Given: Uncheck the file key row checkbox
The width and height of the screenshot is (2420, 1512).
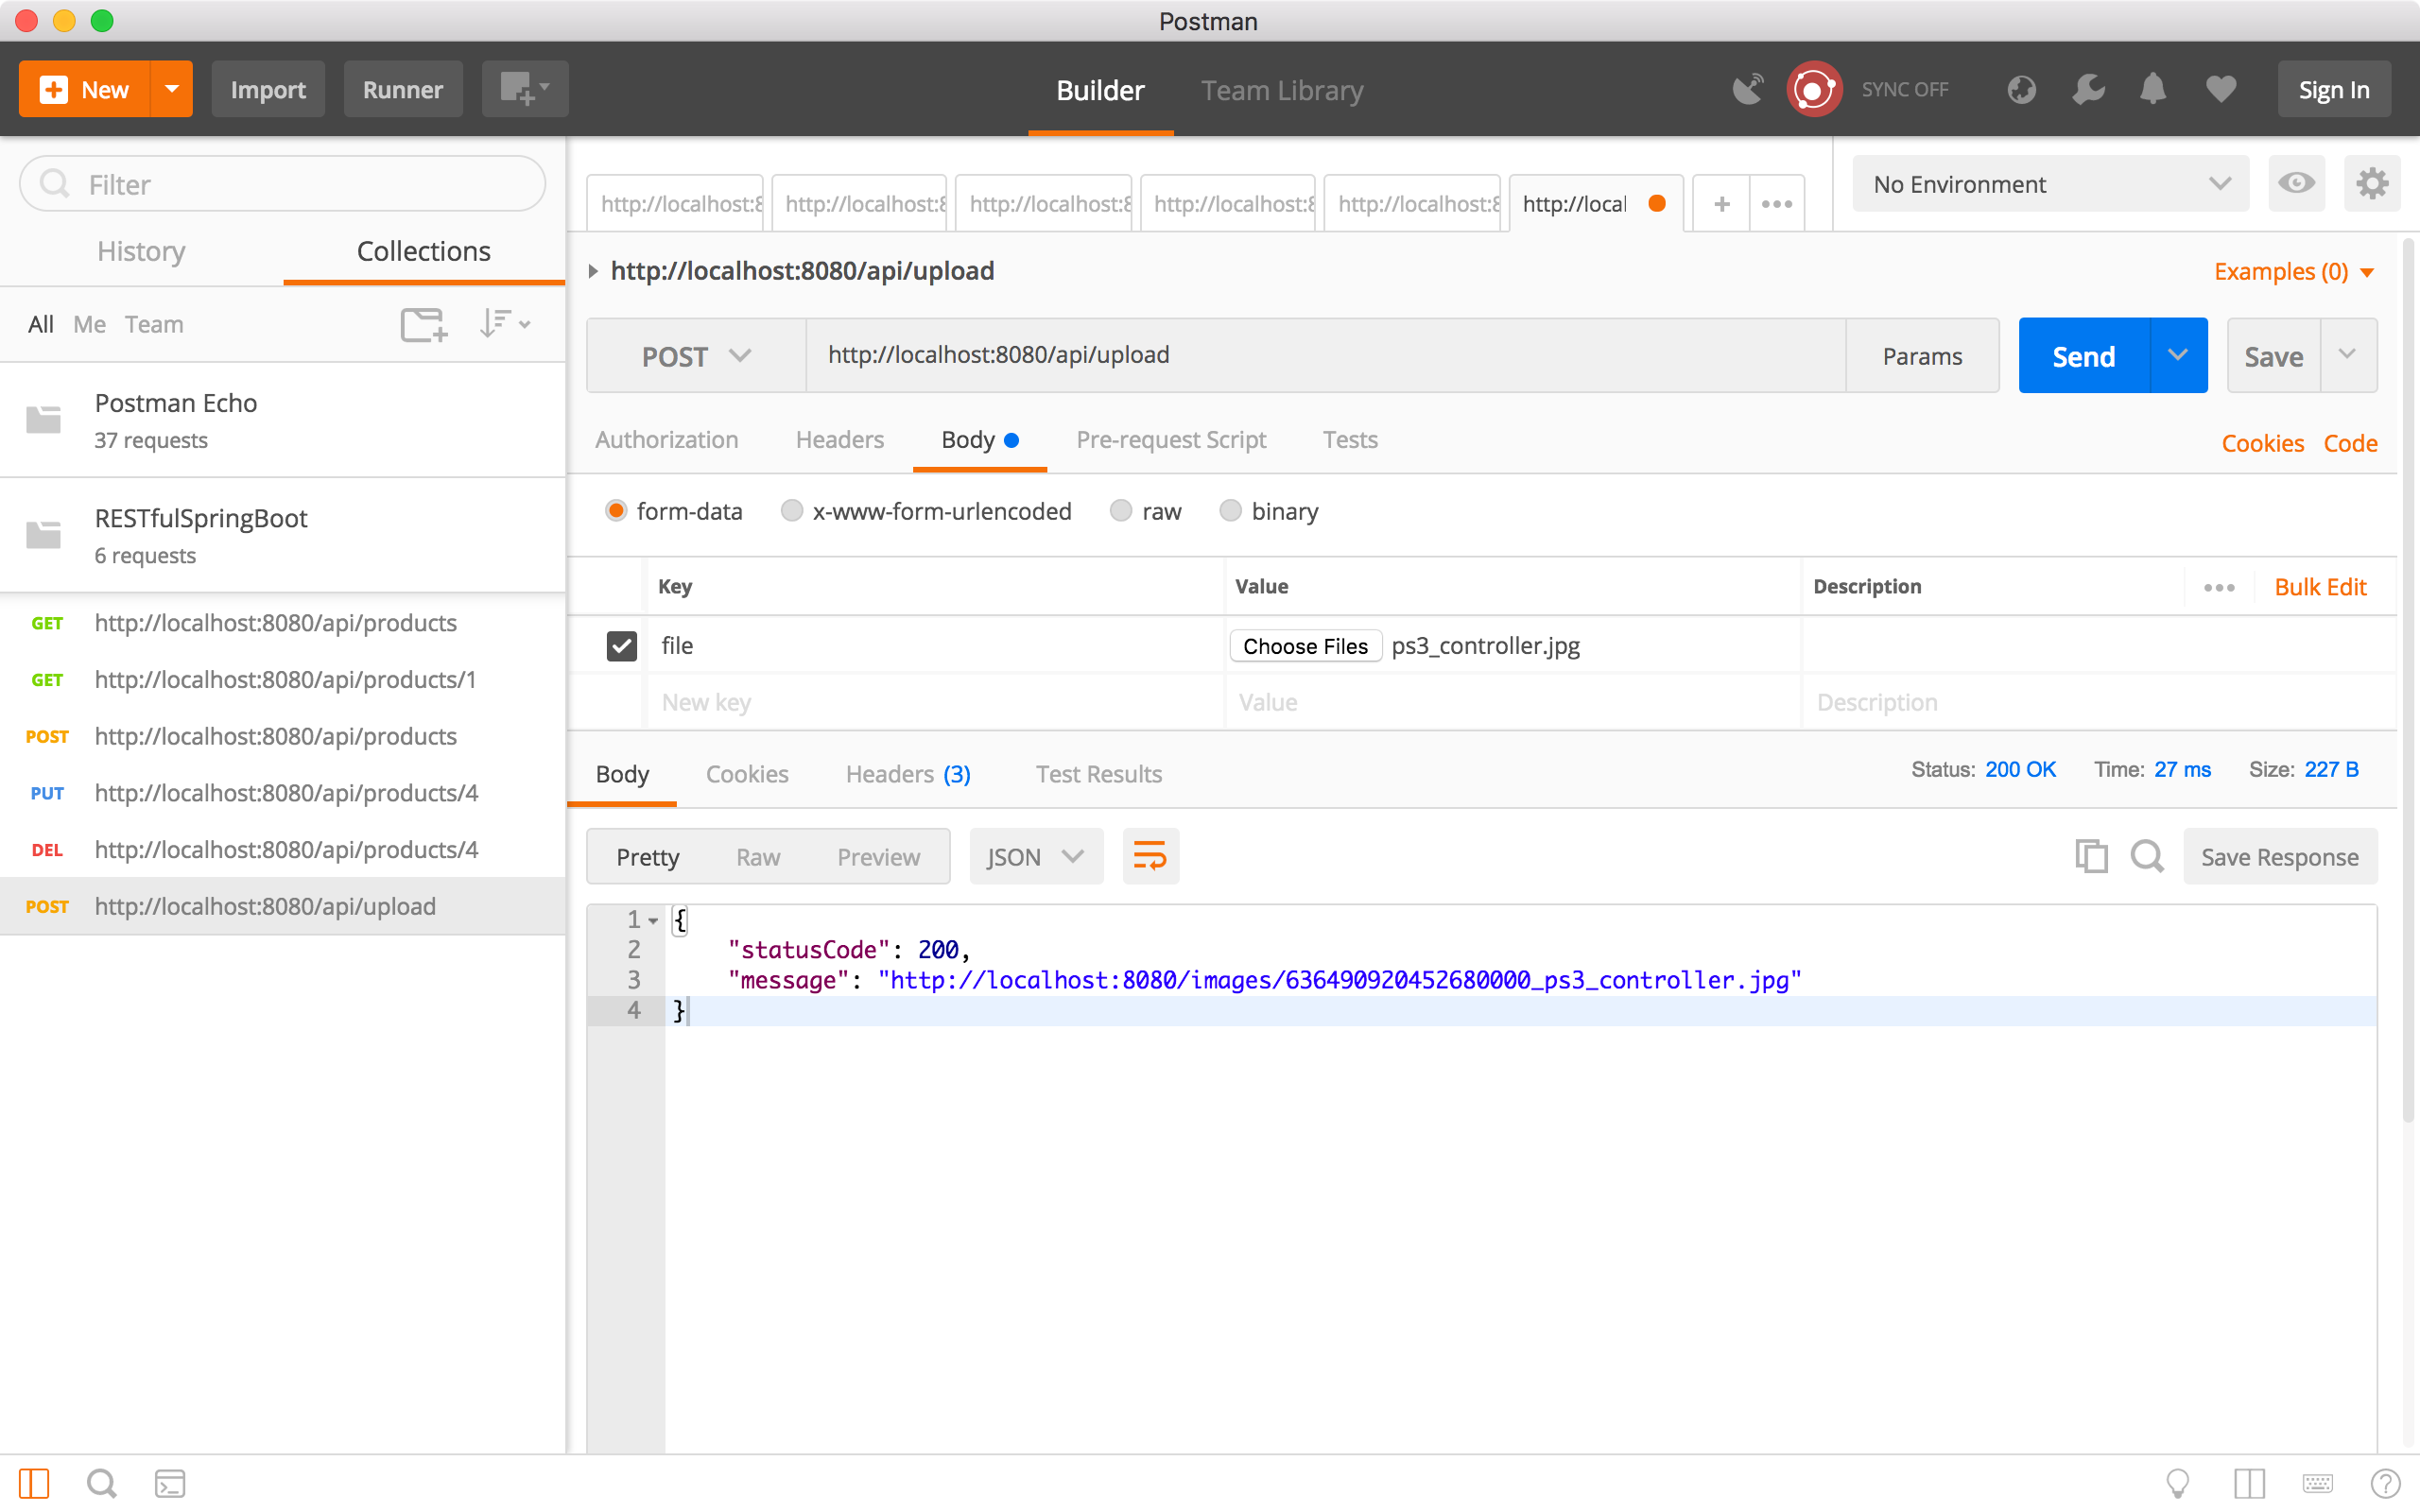Looking at the screenshot, I should click(622, 646).
